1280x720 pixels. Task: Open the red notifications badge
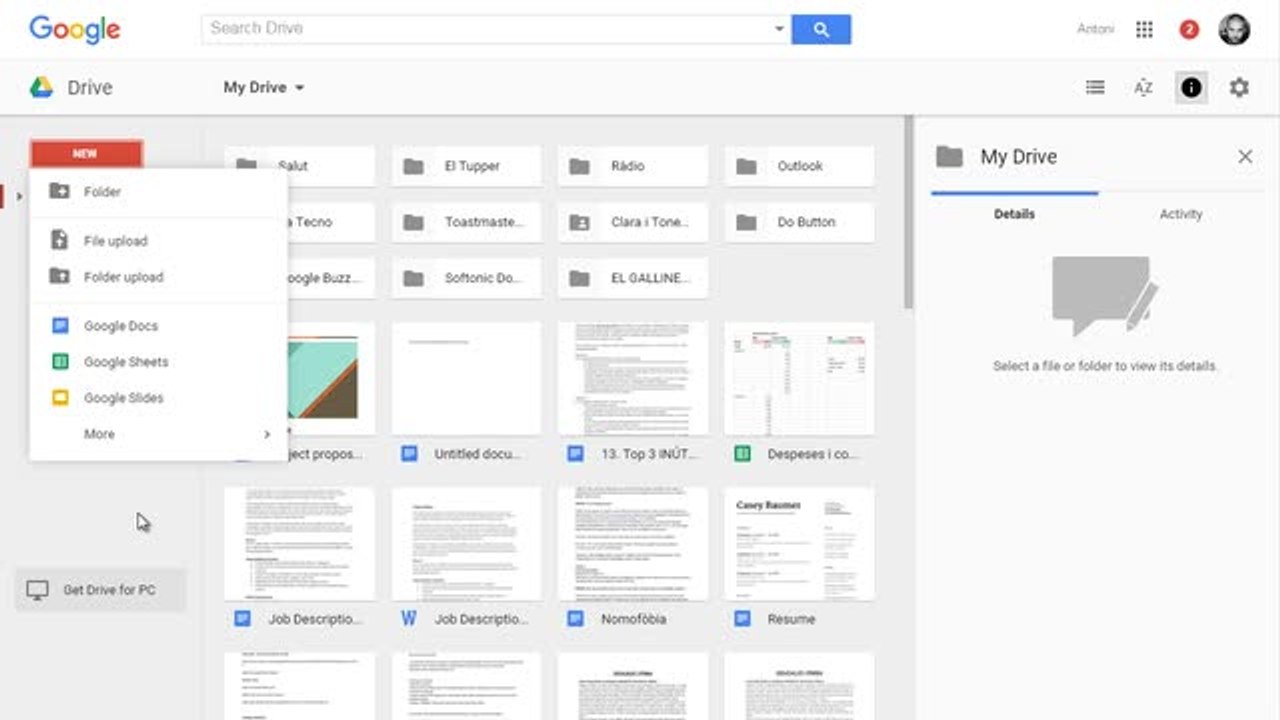click(x=1189, y=29)
